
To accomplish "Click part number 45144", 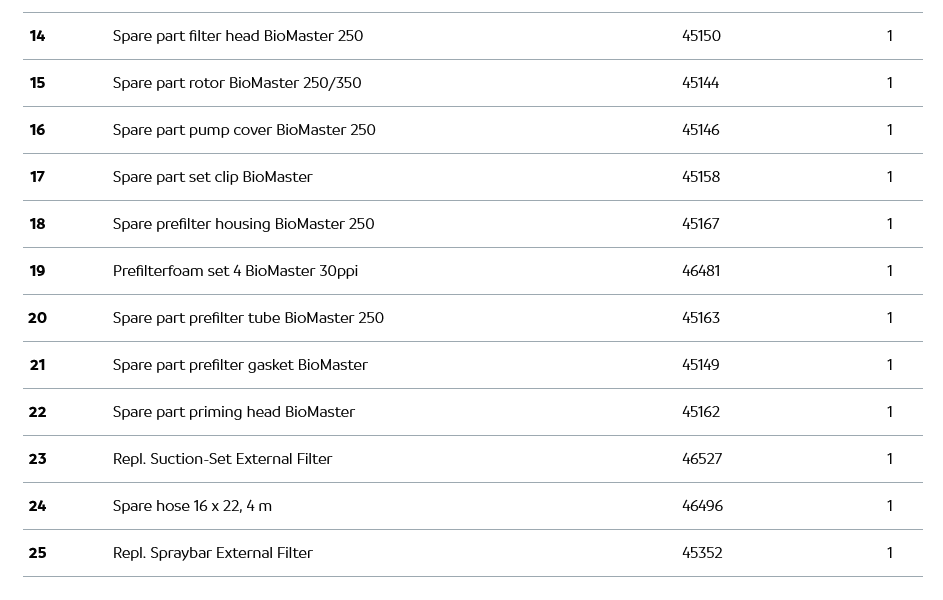I will point(700,83).
